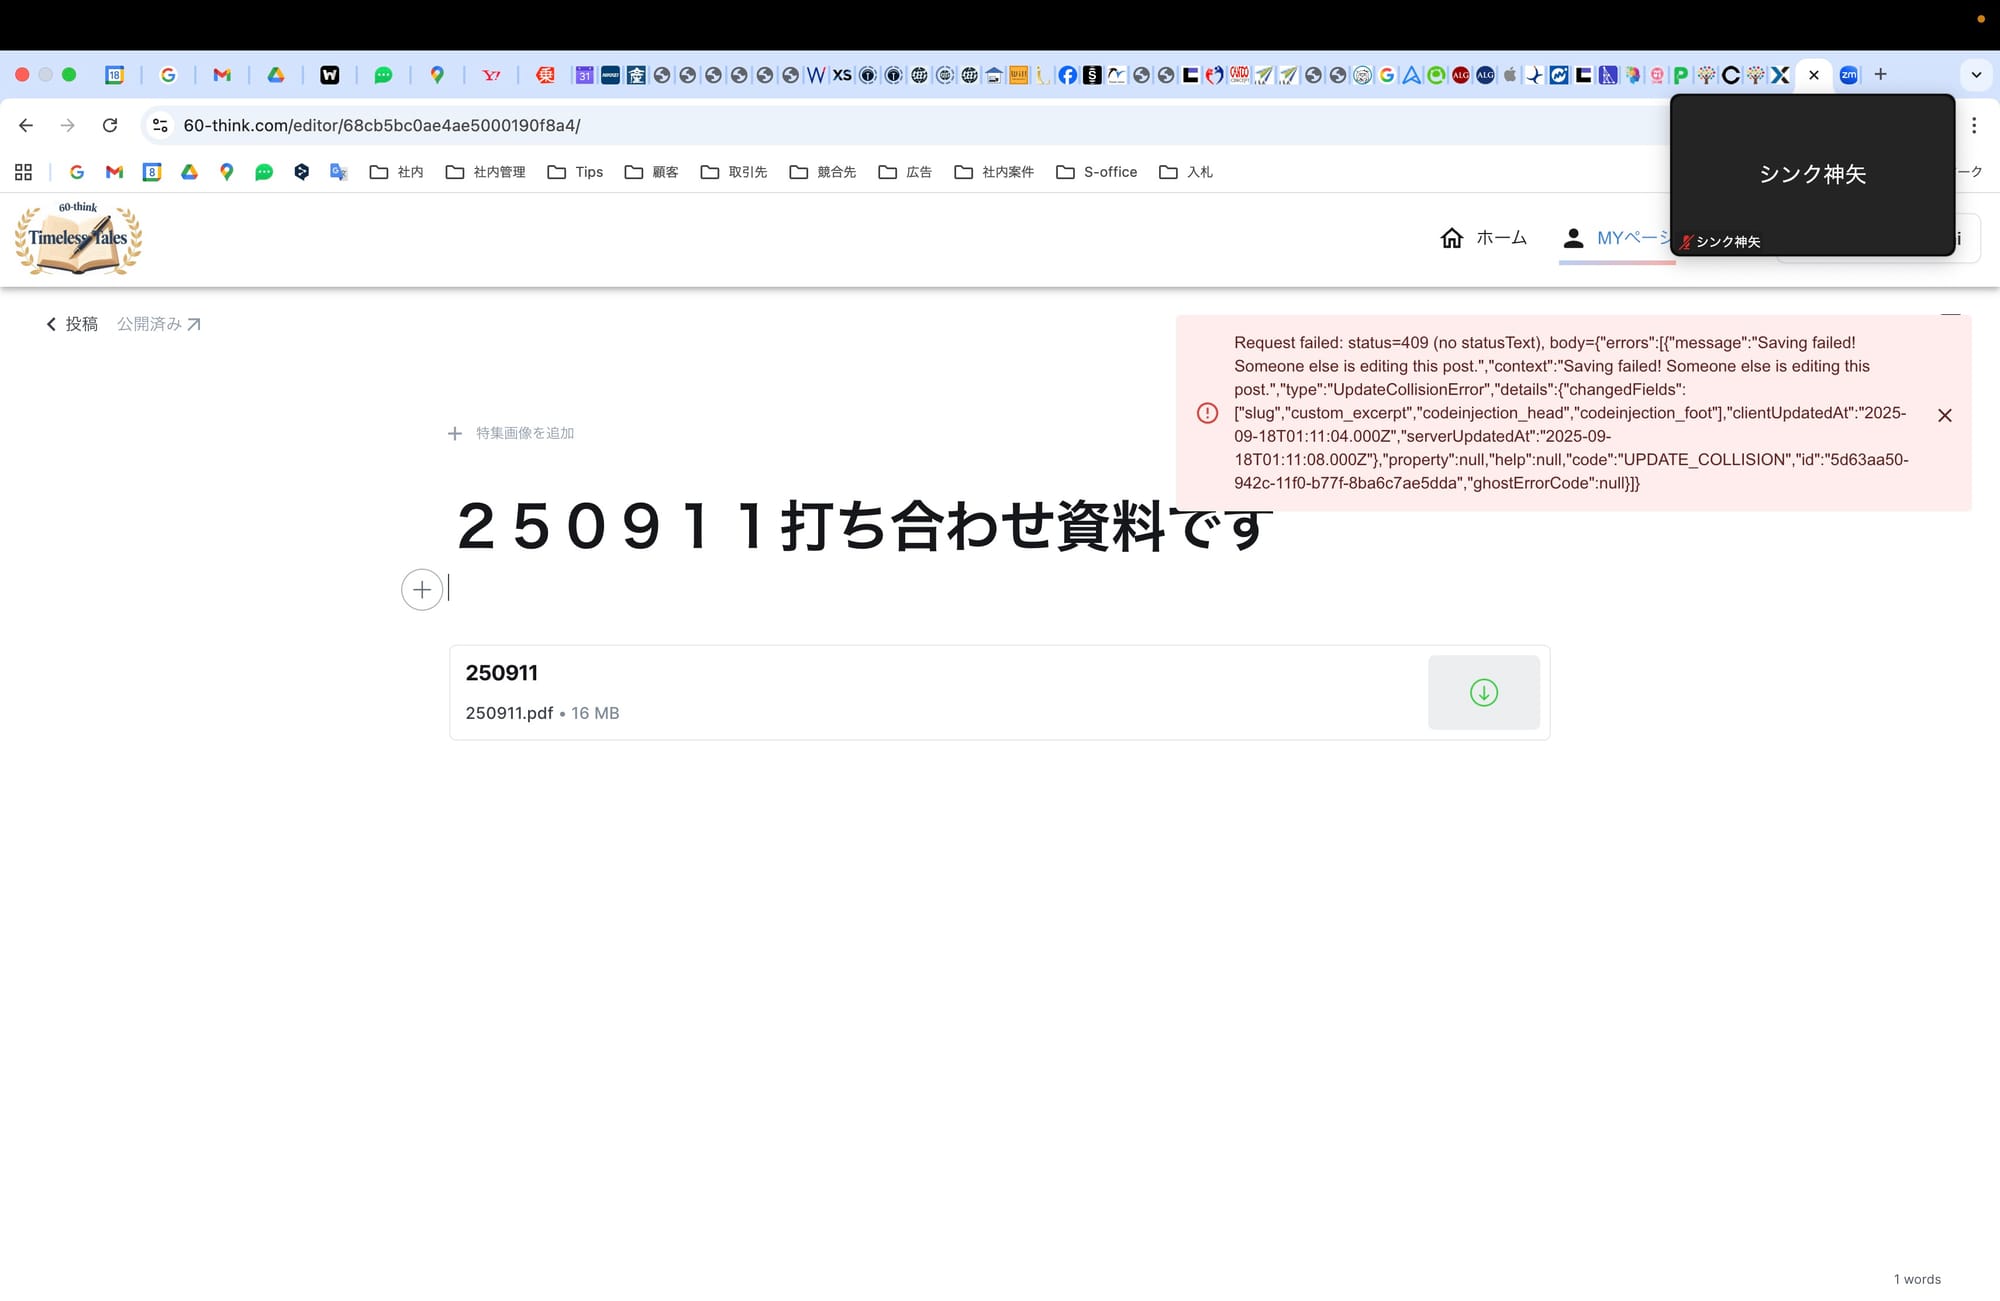Screen dimensions: 2000x1301
Task: Reload the page with browser refresh
Action: pyautogui.click(x=110, y=125)
